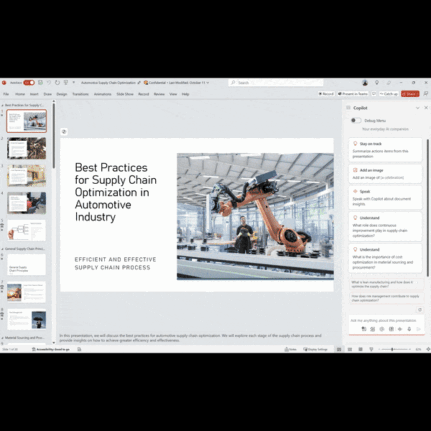Switch to the Slide Show tab

point(125,94)
